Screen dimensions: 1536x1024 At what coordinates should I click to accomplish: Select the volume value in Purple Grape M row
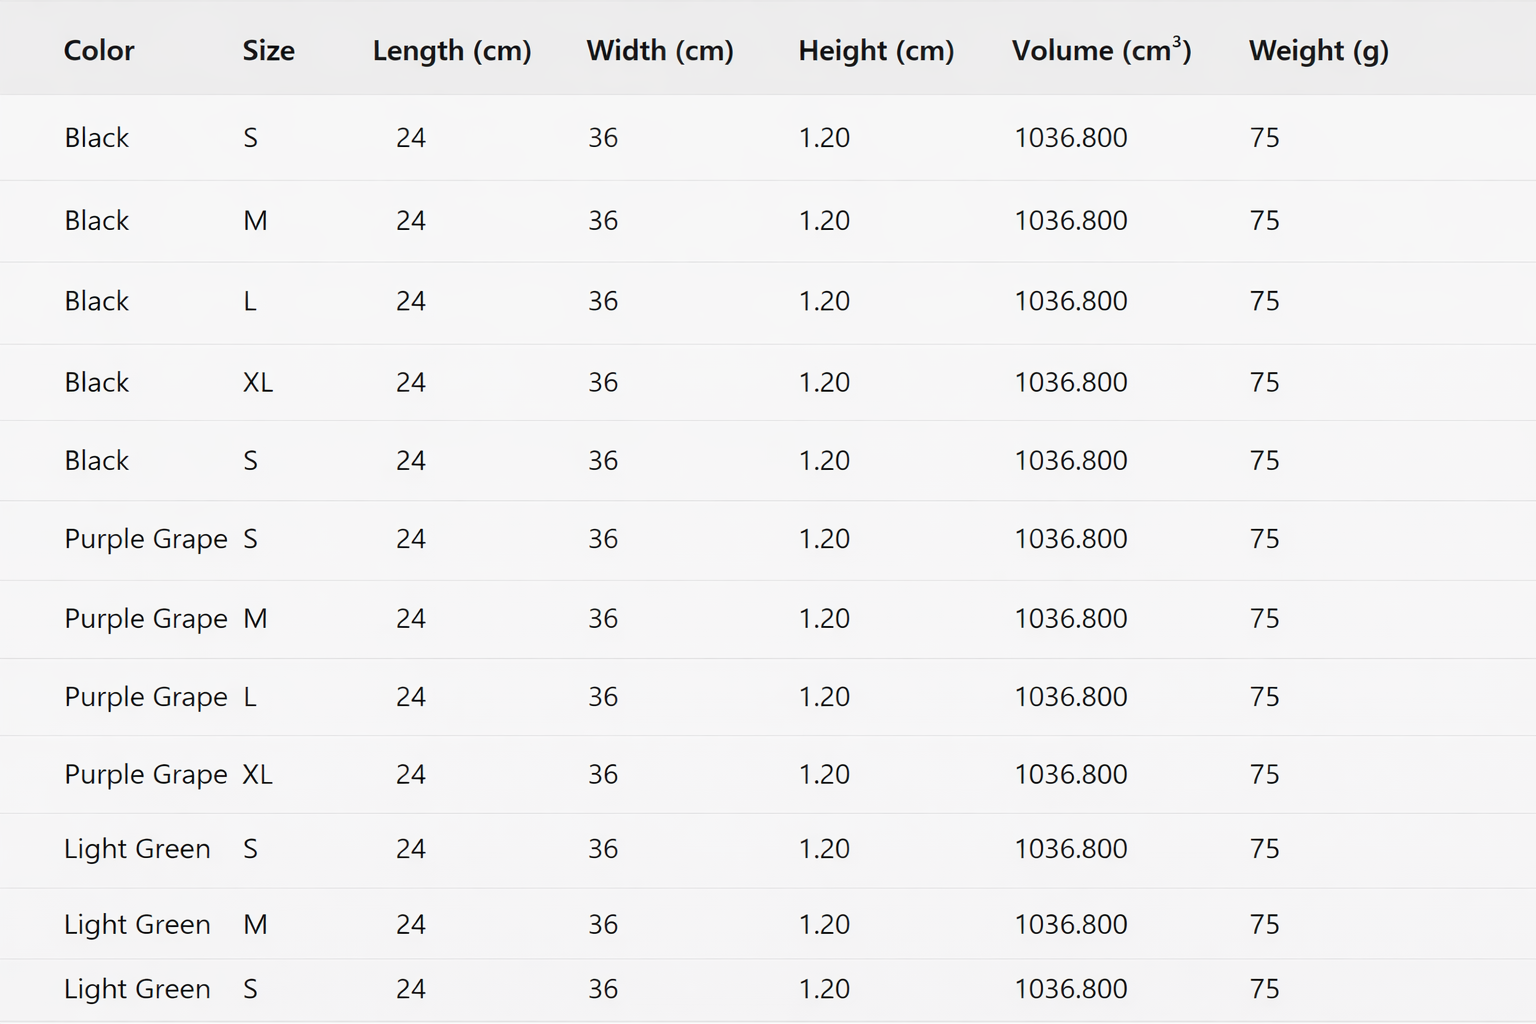pyautogui.click(x=1070, y=619)
